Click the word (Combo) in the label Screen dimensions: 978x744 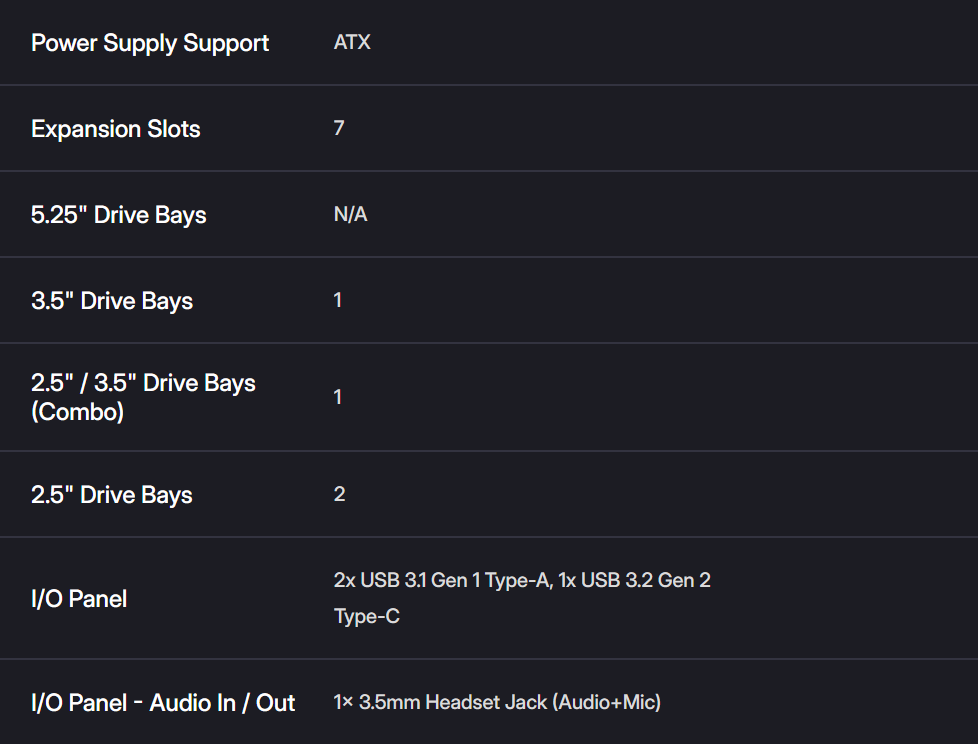coord(78,411)
